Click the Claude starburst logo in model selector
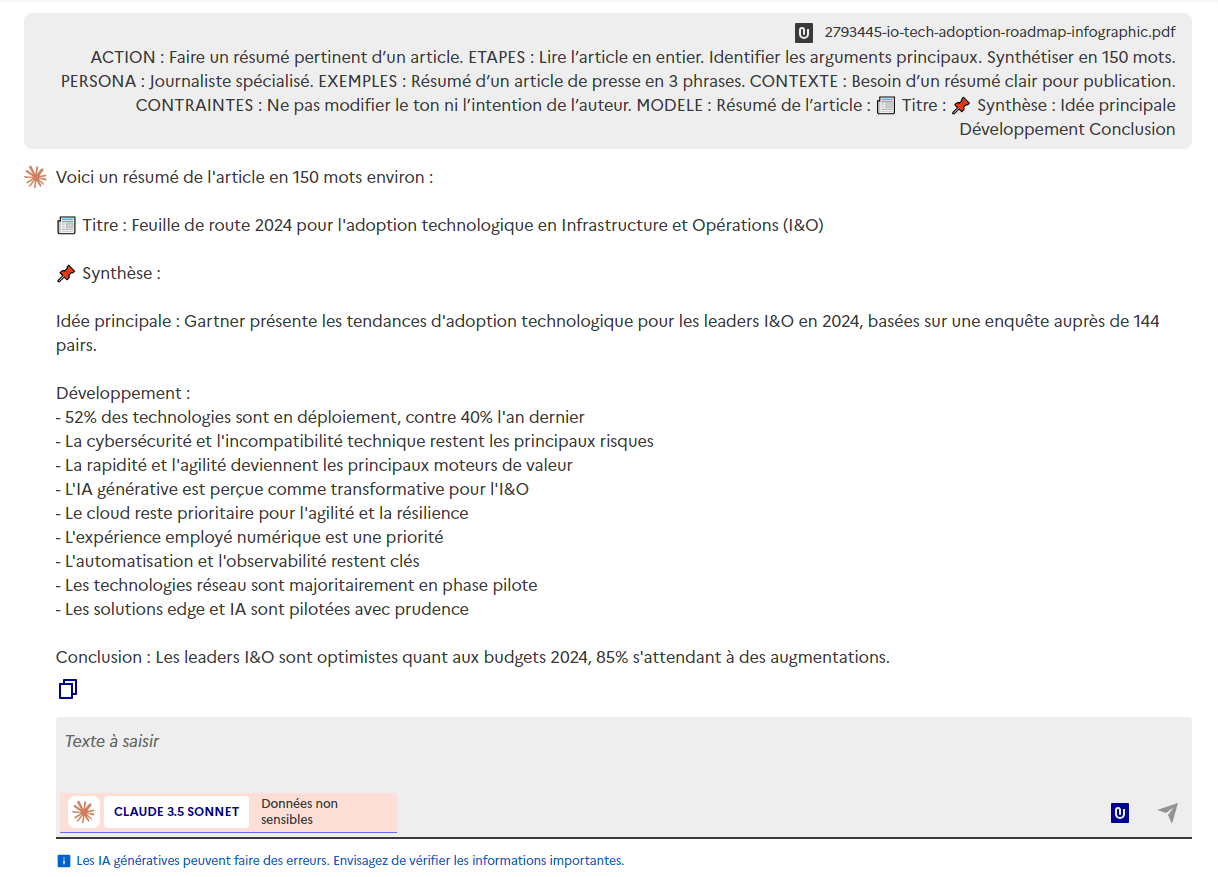 point(83,811)
